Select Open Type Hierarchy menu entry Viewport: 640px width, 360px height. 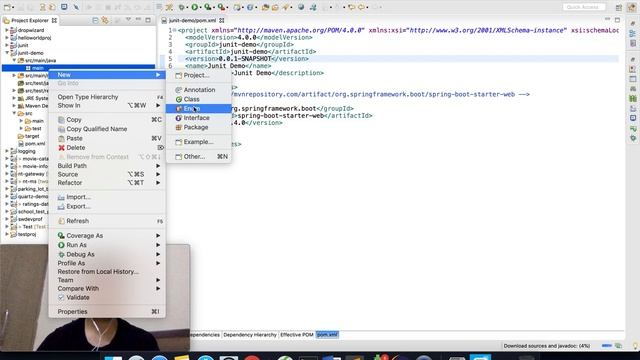(x=107, y=97)
